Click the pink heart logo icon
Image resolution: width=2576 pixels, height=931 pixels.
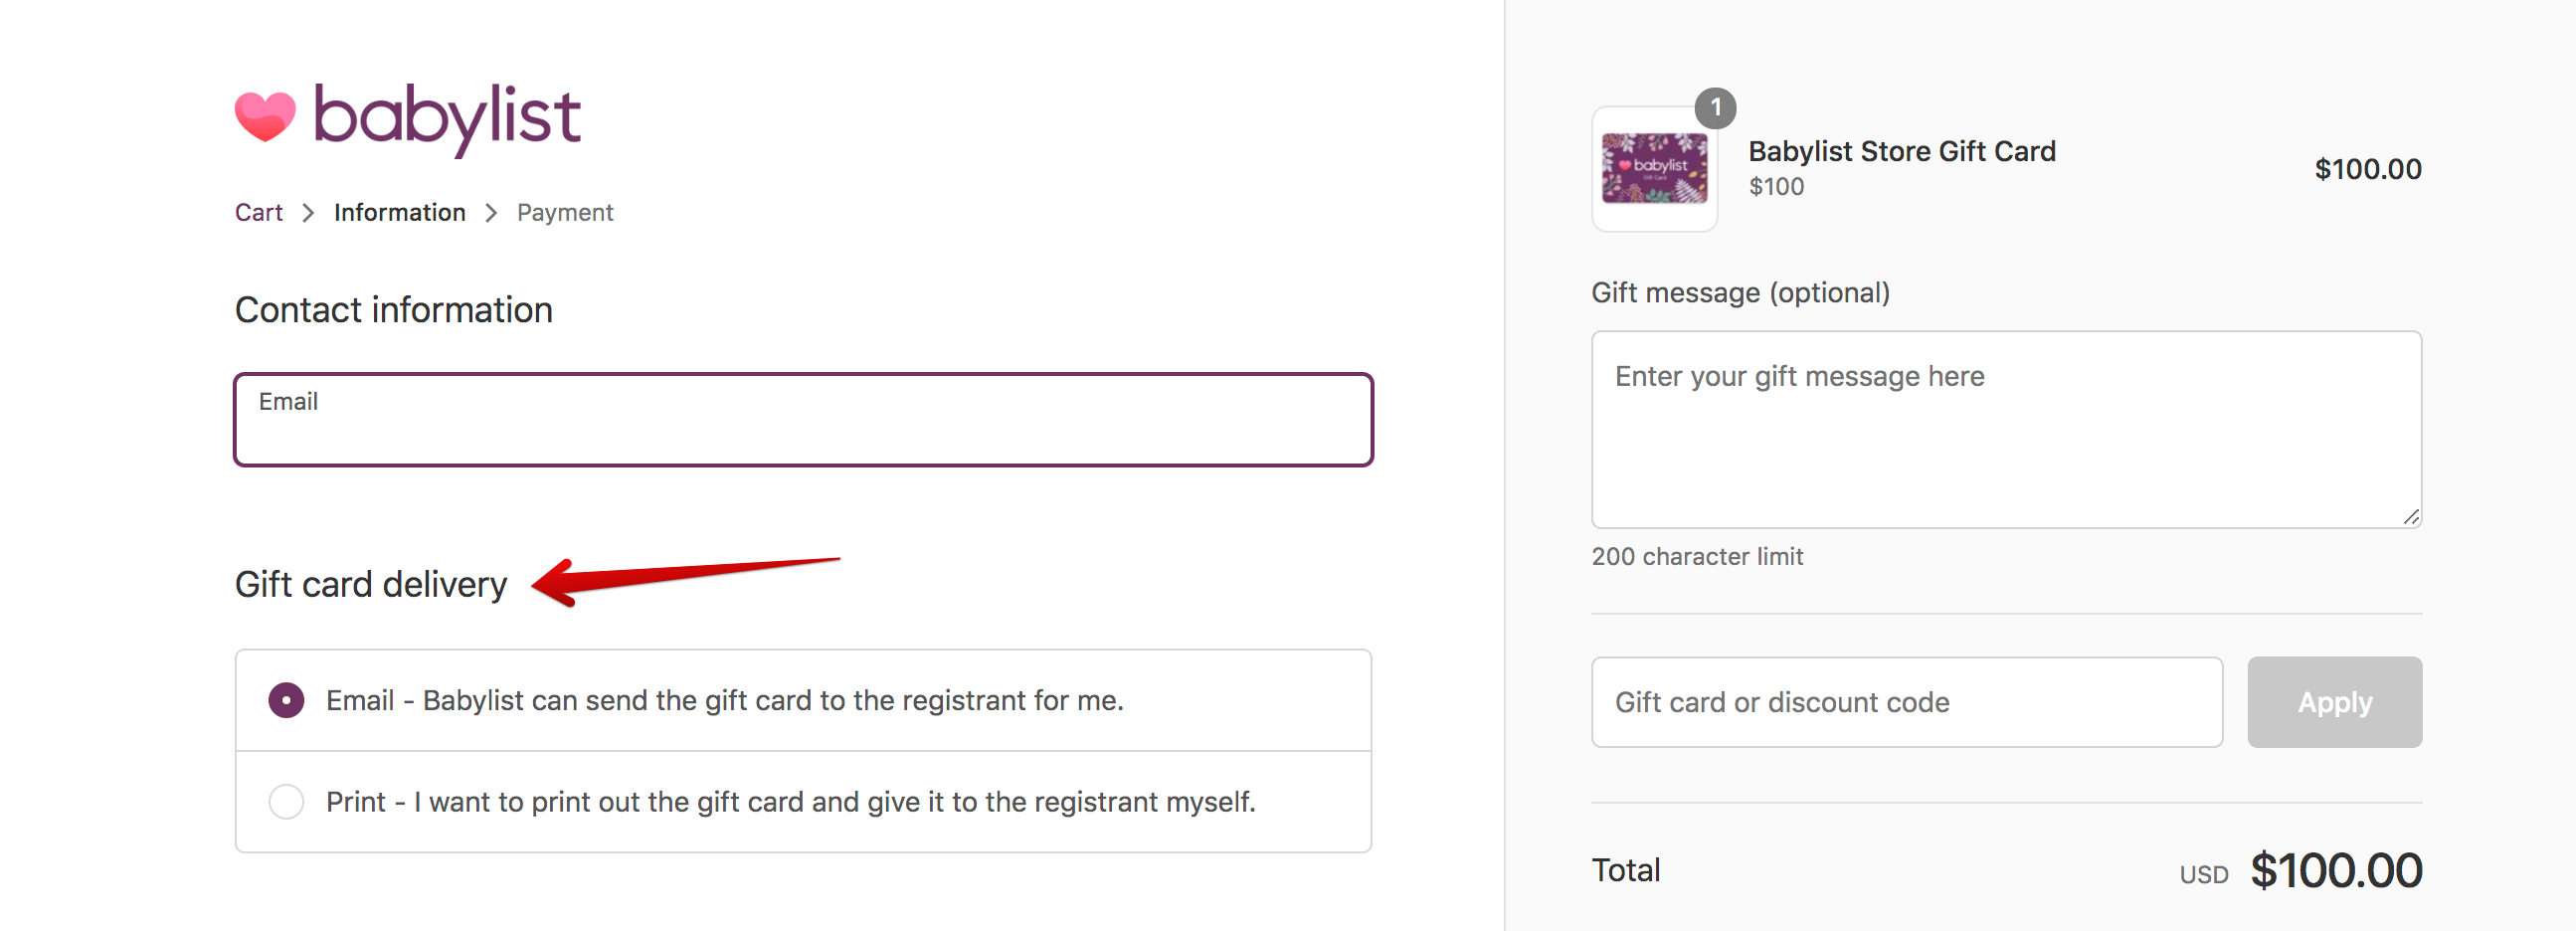point(265,117)
